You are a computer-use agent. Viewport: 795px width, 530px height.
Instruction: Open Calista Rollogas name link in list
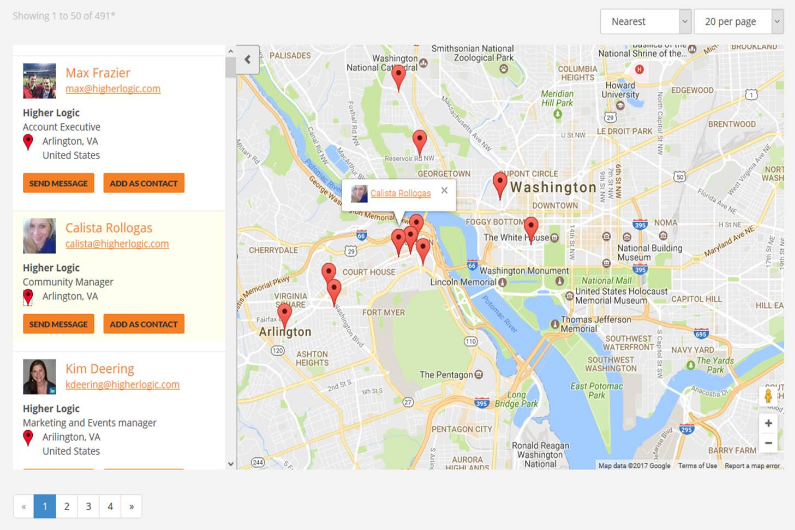point(109,228)
